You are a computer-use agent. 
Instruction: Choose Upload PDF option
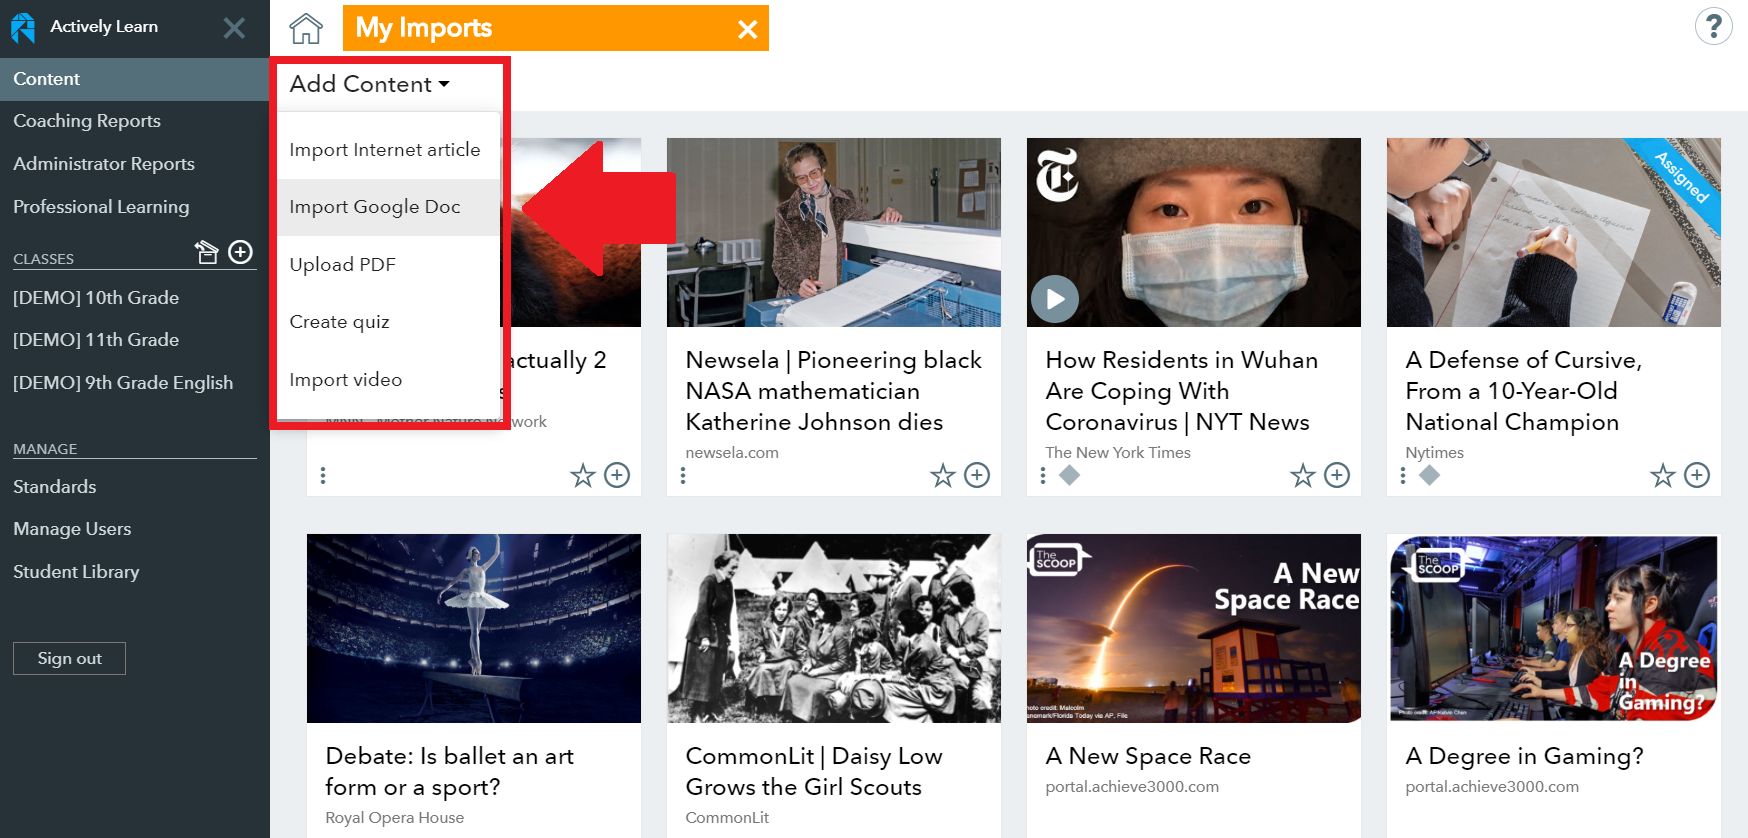[388, 265]
